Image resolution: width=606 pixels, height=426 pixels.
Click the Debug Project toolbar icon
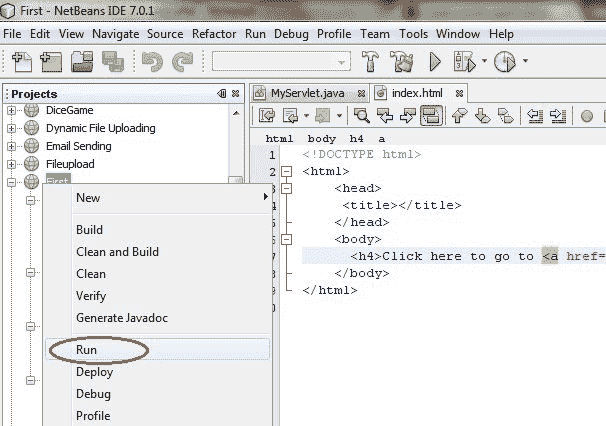click(465, 61)
